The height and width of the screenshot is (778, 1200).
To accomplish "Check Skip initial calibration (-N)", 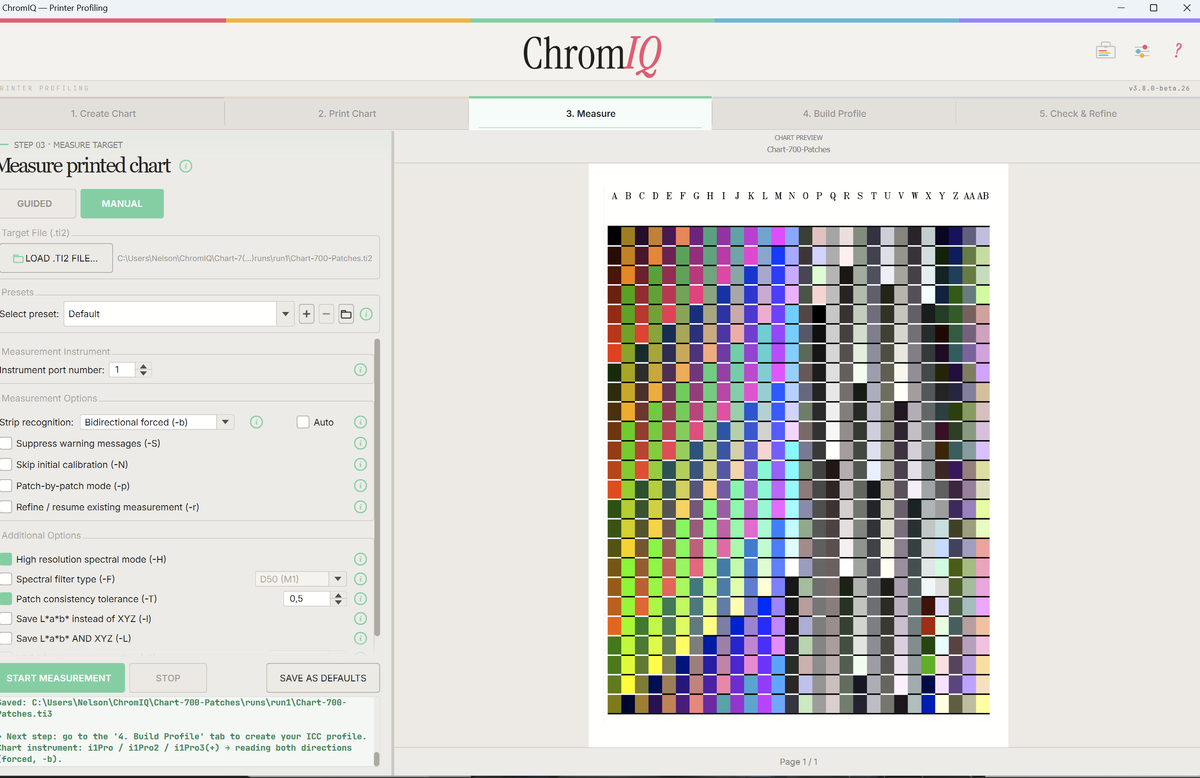I will 6,465.
